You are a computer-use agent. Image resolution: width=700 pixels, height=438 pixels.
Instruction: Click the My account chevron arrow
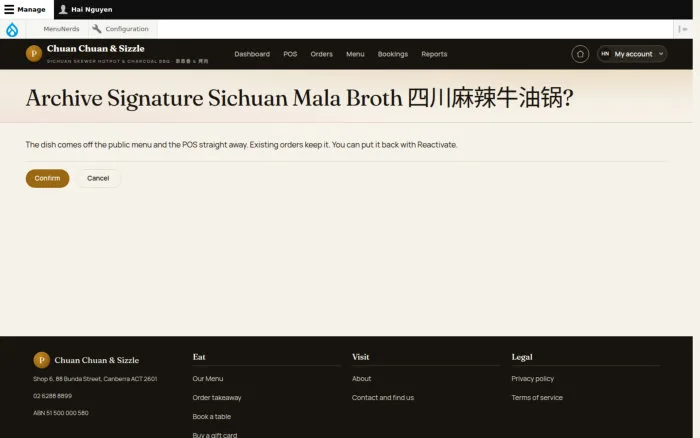(x=661, y=54)
